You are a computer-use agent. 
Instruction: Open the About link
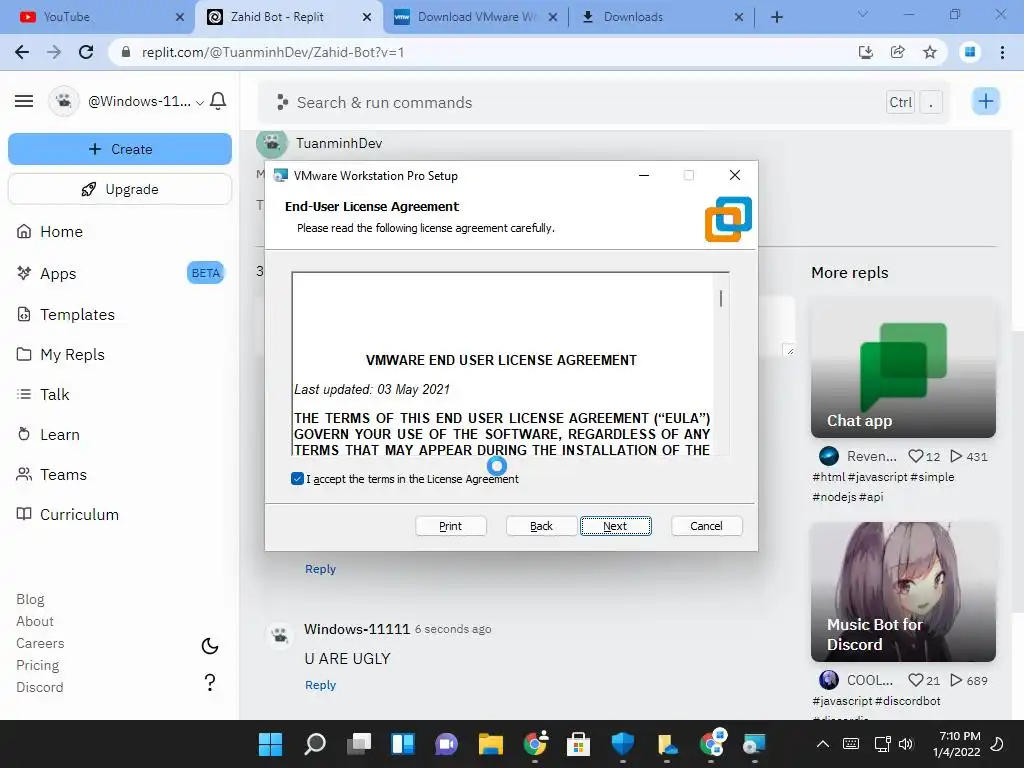(x=35, y=621)
